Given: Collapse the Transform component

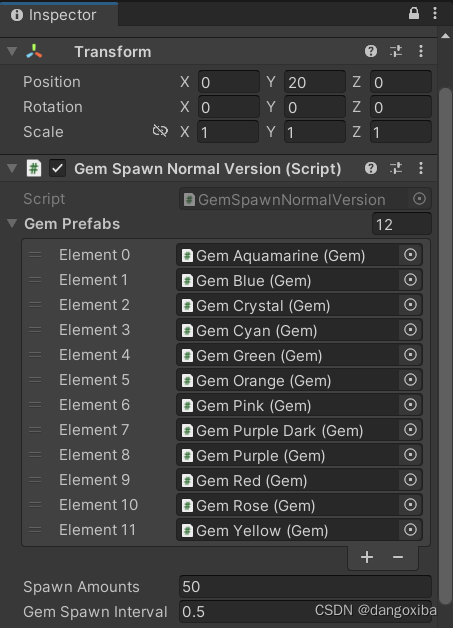Looking at the screenshot, I should (12, 51).
